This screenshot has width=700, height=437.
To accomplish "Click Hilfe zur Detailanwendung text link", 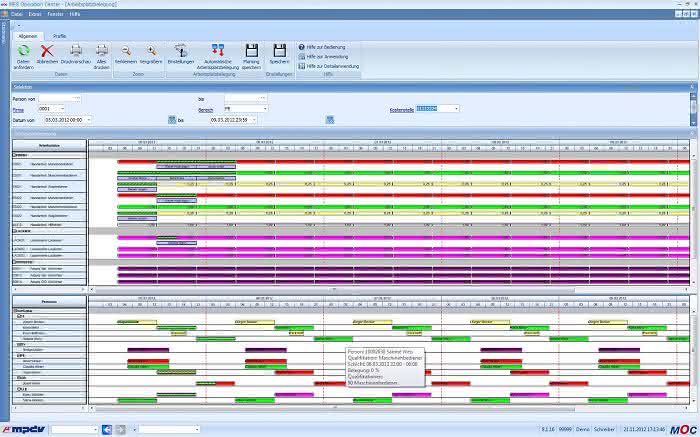I will tap(333, 66).
